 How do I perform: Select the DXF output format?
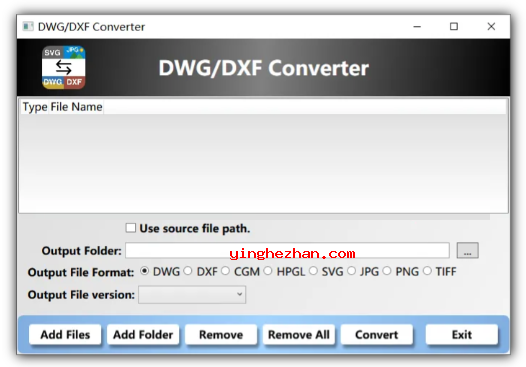(188, 271)
